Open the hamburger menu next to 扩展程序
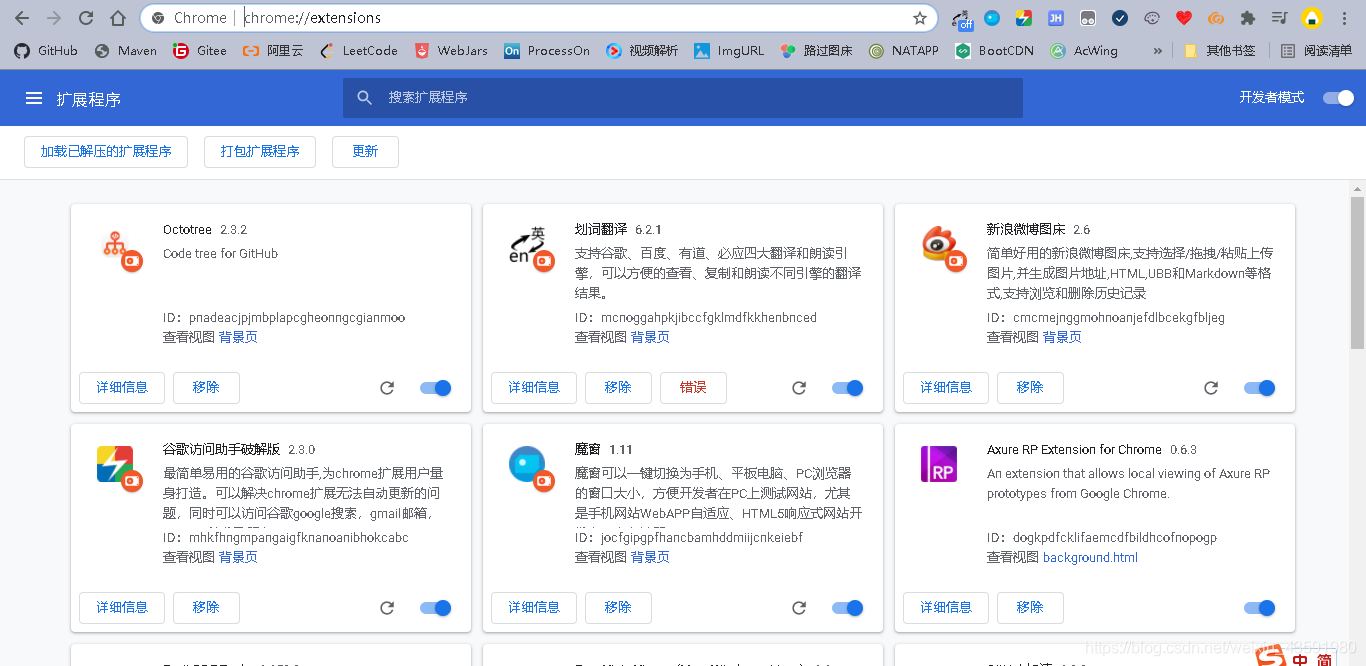Screen dimensions: 1366x666 point(34,98)
